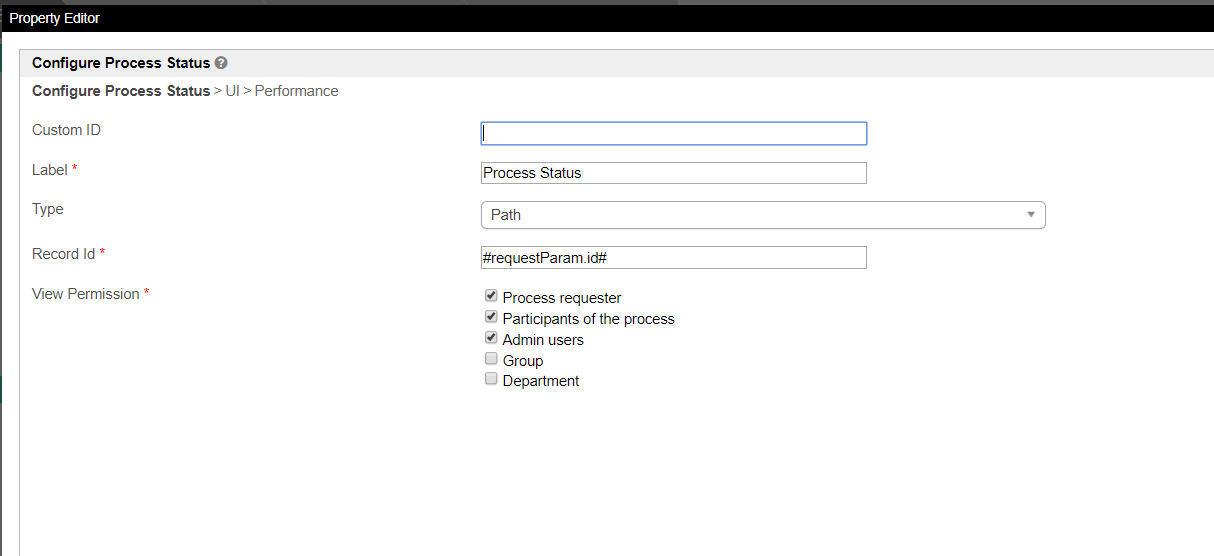The height and width of the screenshot is (556, 1214).
Task: Open the Type dropdown showing Path
Action: [763, 215]
